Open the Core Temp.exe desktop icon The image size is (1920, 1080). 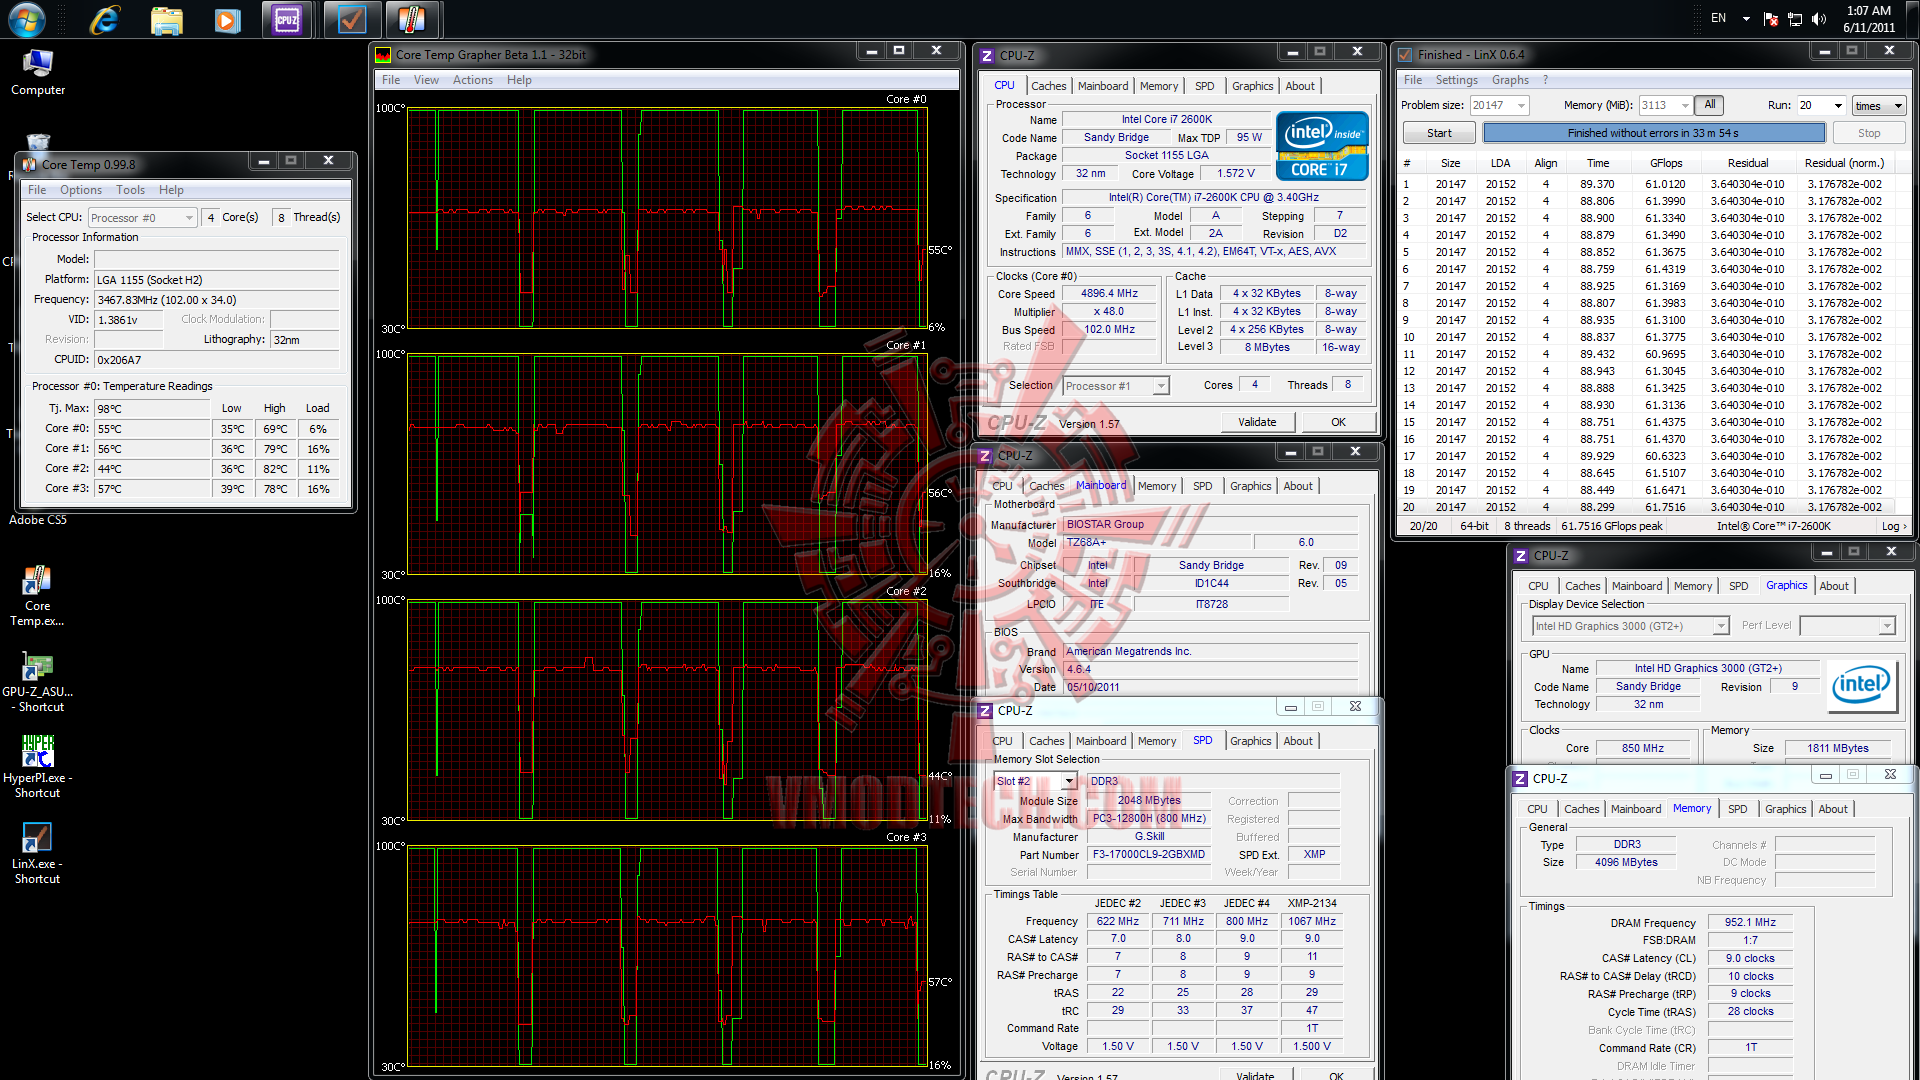(x=37, y=580)
